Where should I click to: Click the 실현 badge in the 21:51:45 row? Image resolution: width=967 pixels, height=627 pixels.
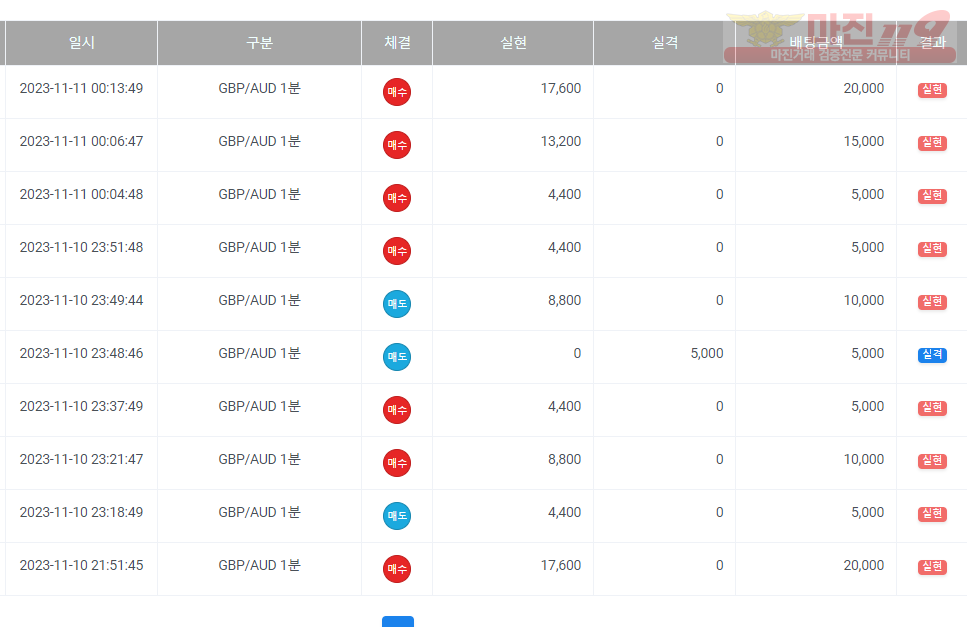coord(932,567)
